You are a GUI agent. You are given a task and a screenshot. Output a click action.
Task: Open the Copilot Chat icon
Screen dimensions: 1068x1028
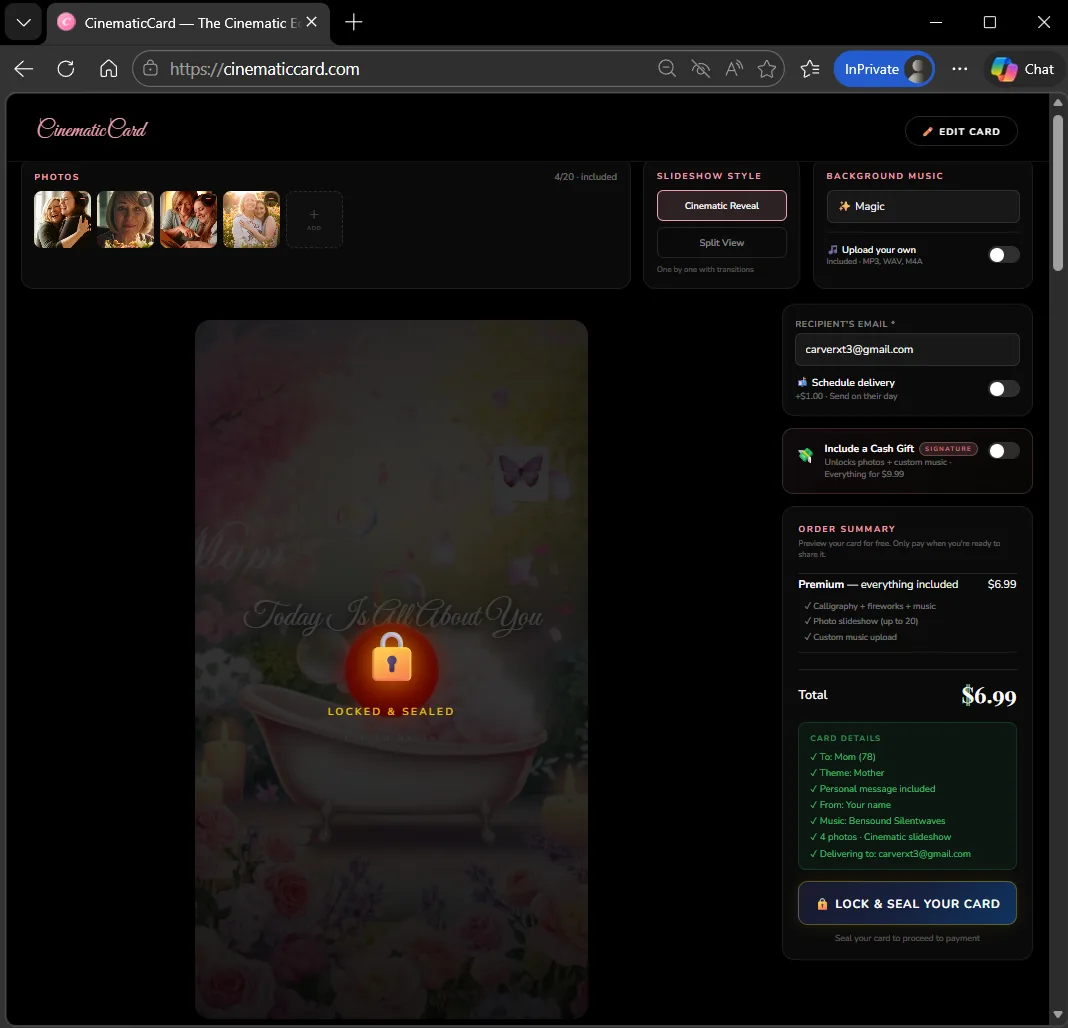tap(1022, 69)
